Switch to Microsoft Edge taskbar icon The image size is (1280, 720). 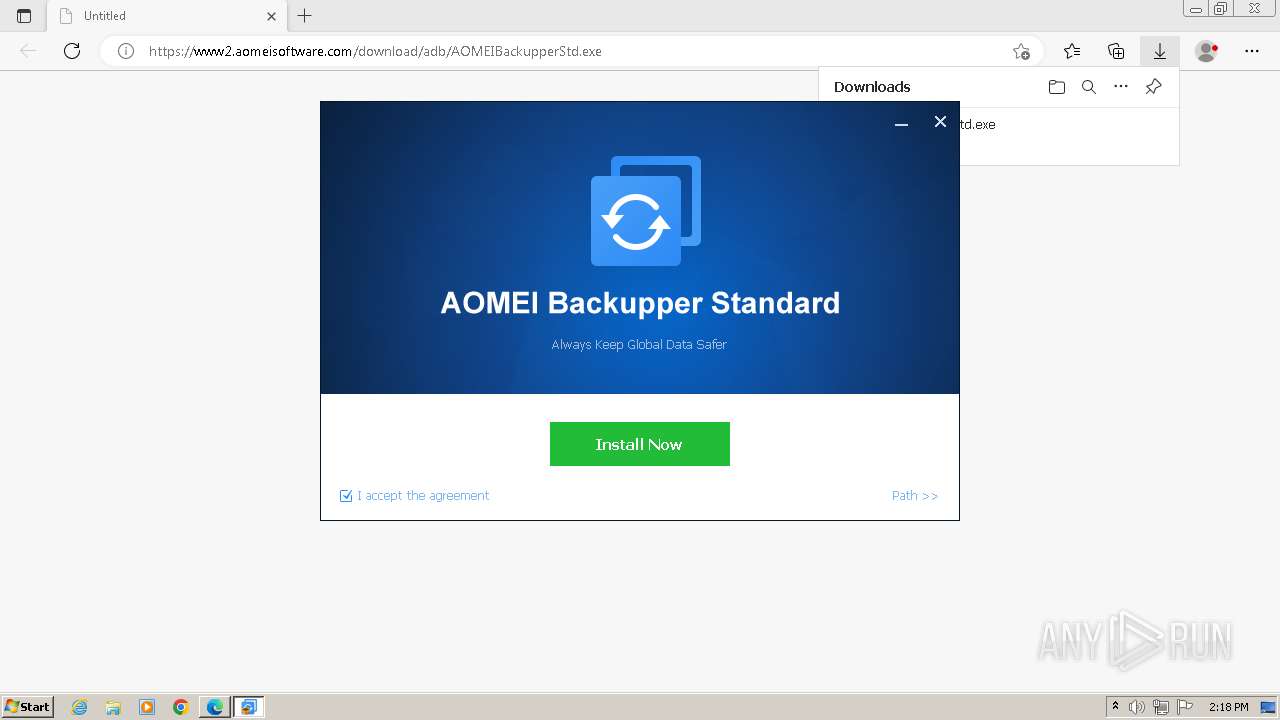(215, 707)
